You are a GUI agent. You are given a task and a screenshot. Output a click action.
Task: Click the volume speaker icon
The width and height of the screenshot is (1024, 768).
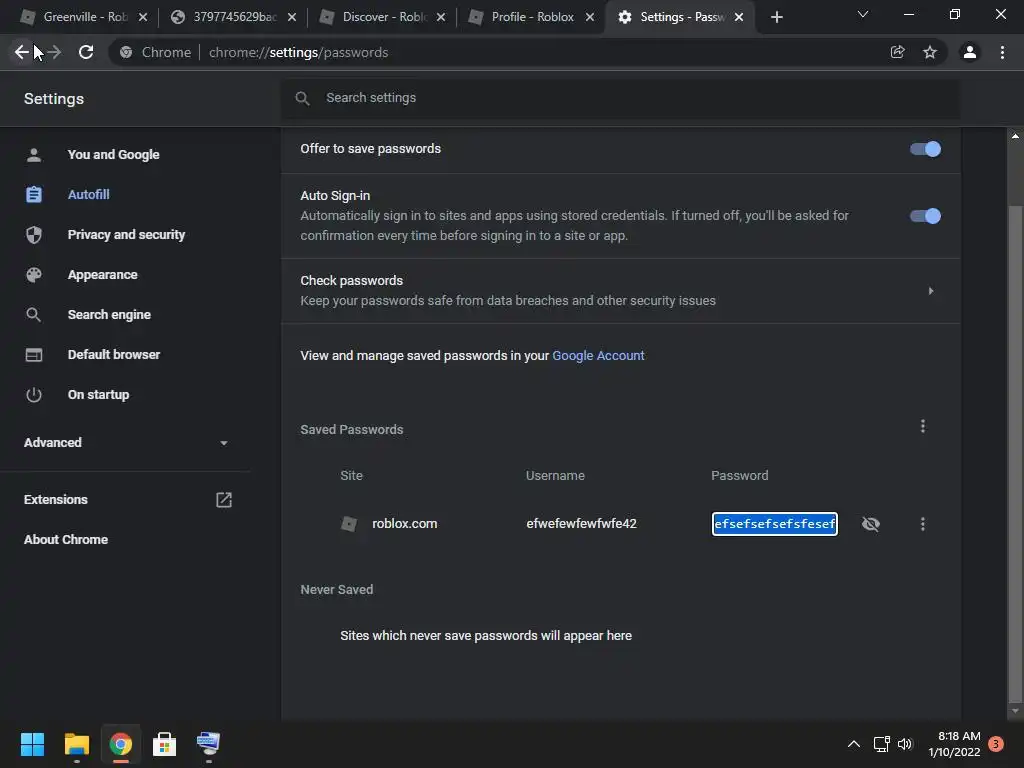pyautogui.click(x=905, y=744)
